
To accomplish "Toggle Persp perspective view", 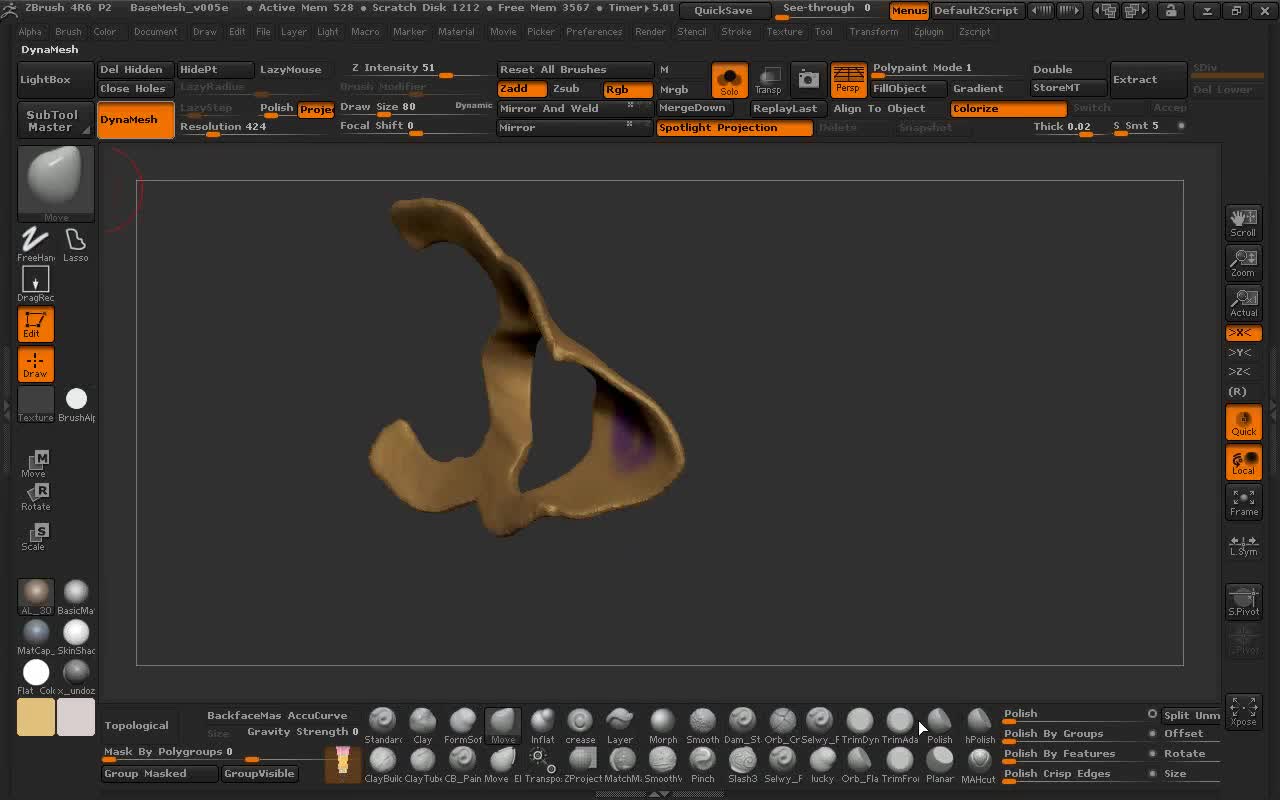I will (x=848, y=80).
